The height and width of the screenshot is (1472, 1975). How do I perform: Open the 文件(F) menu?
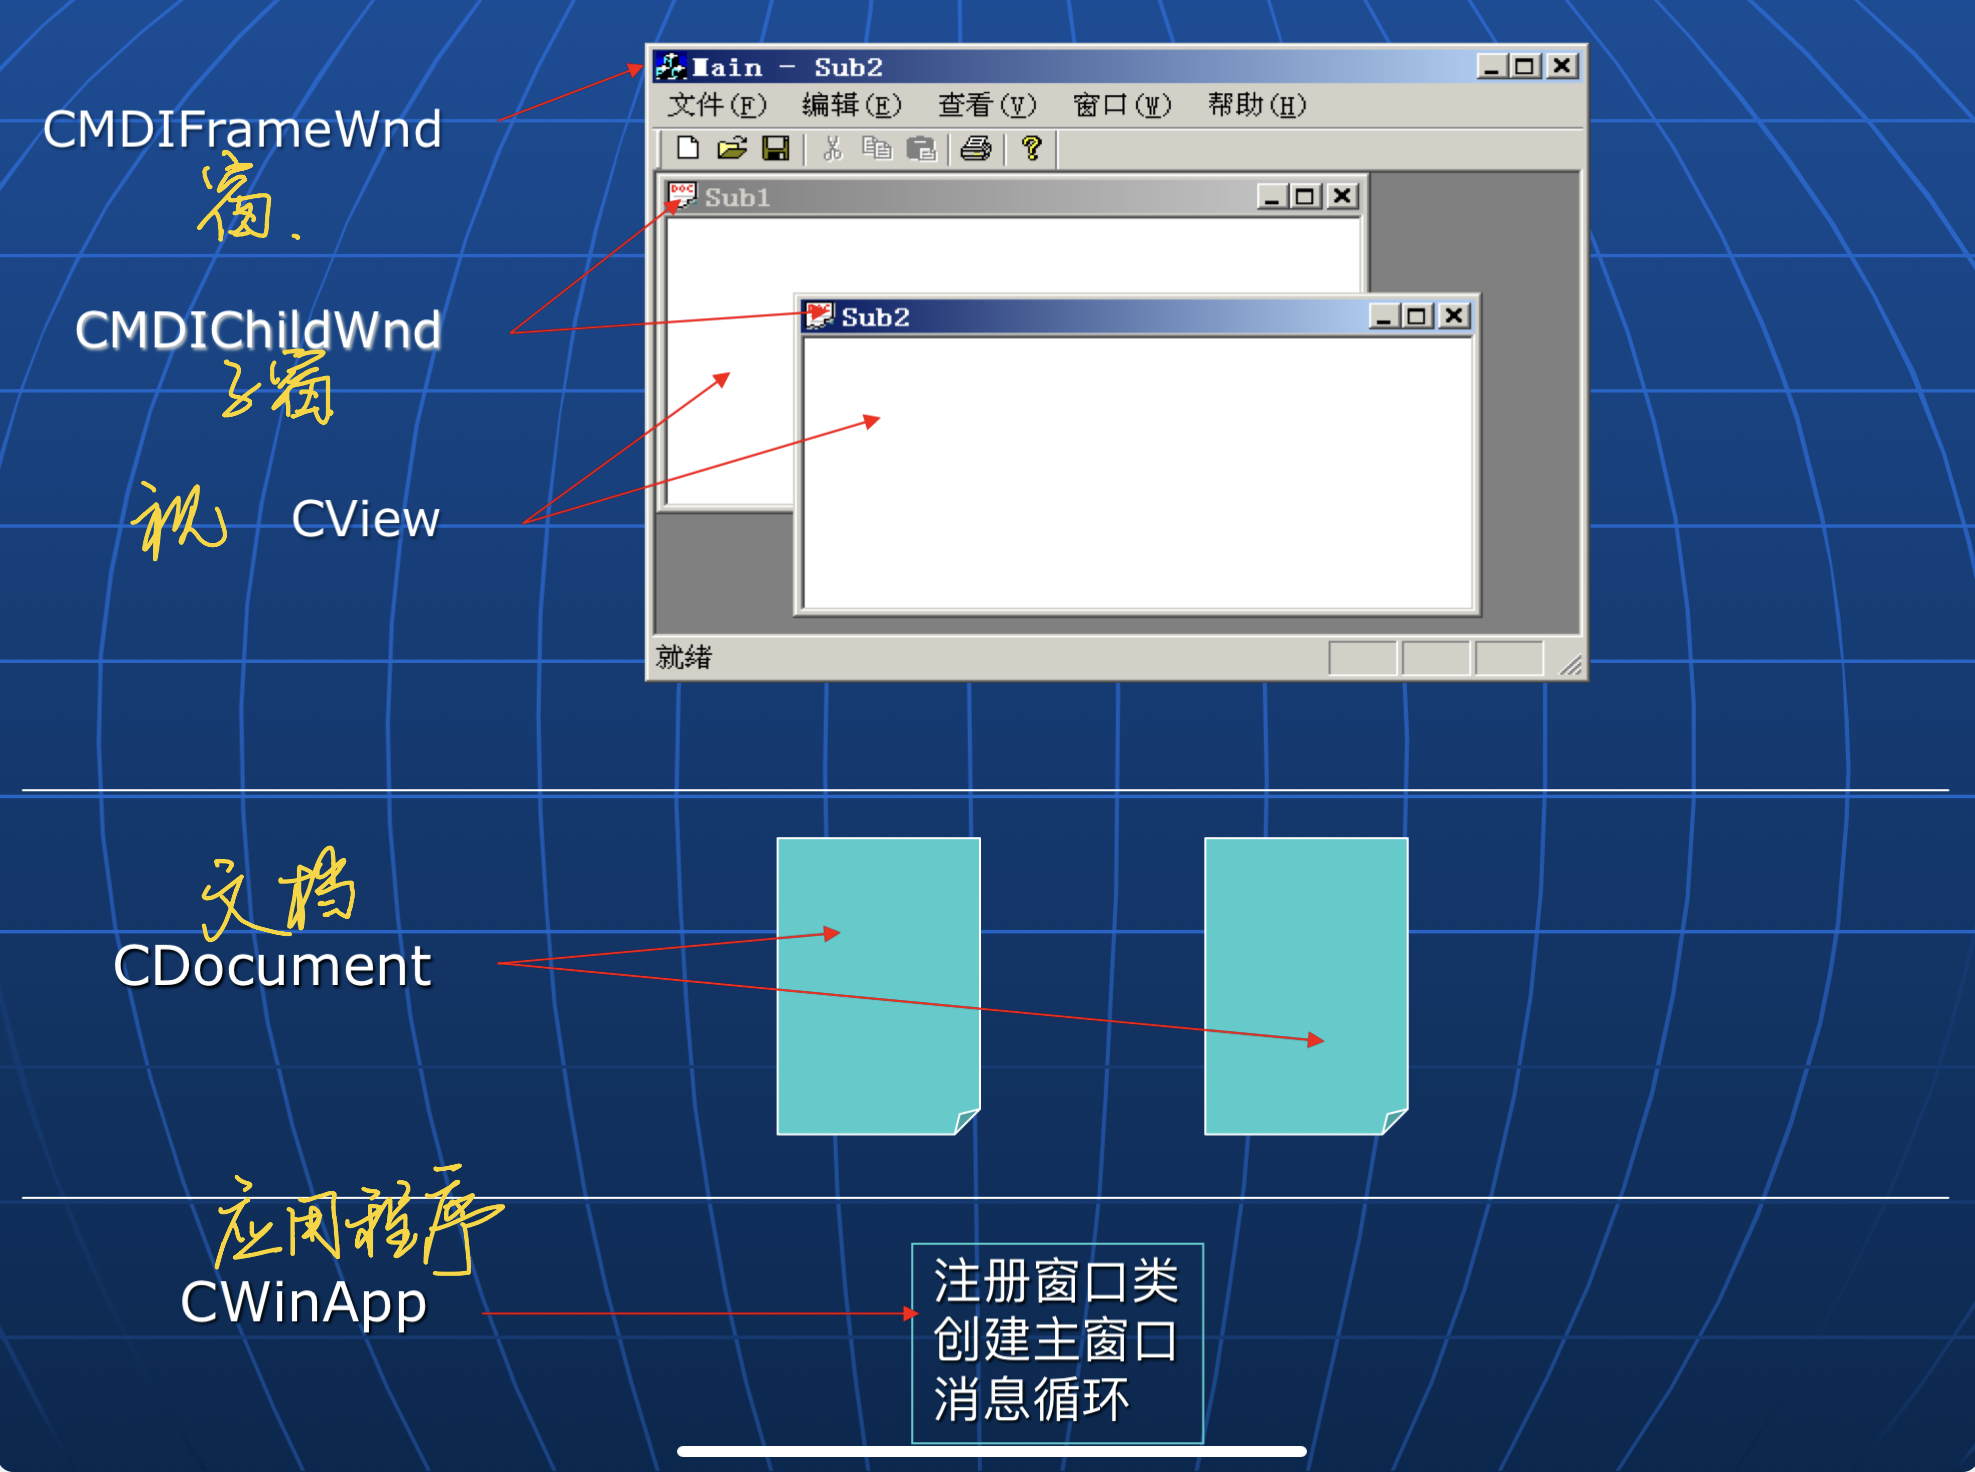pos(717,105)
